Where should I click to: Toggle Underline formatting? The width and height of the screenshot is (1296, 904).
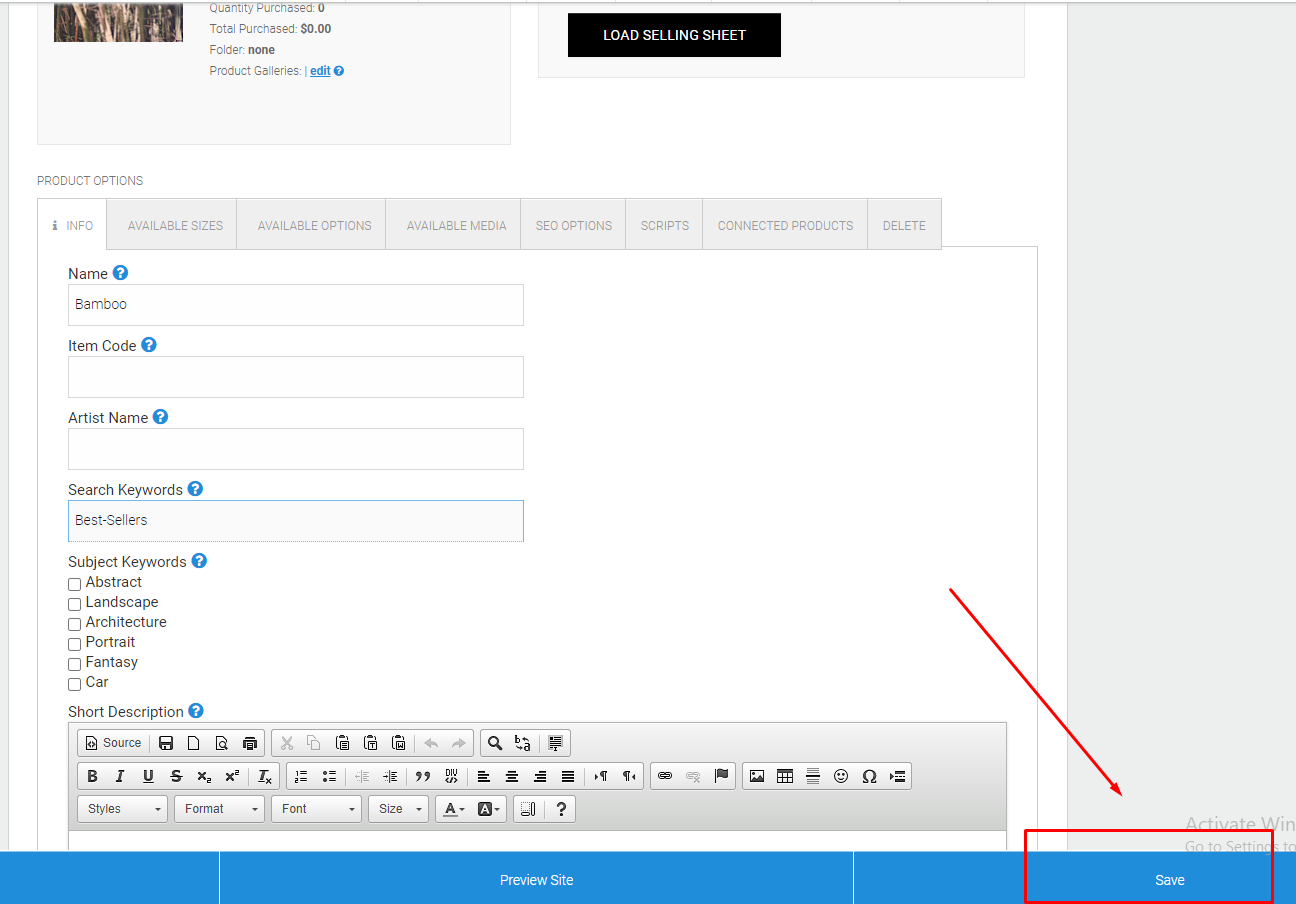pyautogui.click(x=148, y=776)
